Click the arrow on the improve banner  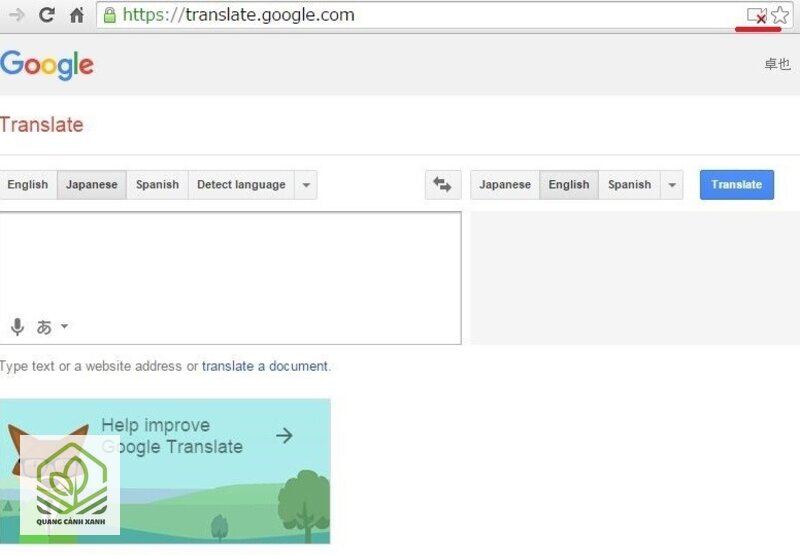(x=284, y=436)
